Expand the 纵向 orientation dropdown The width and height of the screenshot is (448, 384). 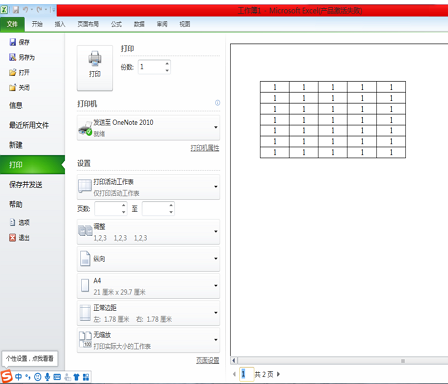pyautogui.click(x=148, y=259)
